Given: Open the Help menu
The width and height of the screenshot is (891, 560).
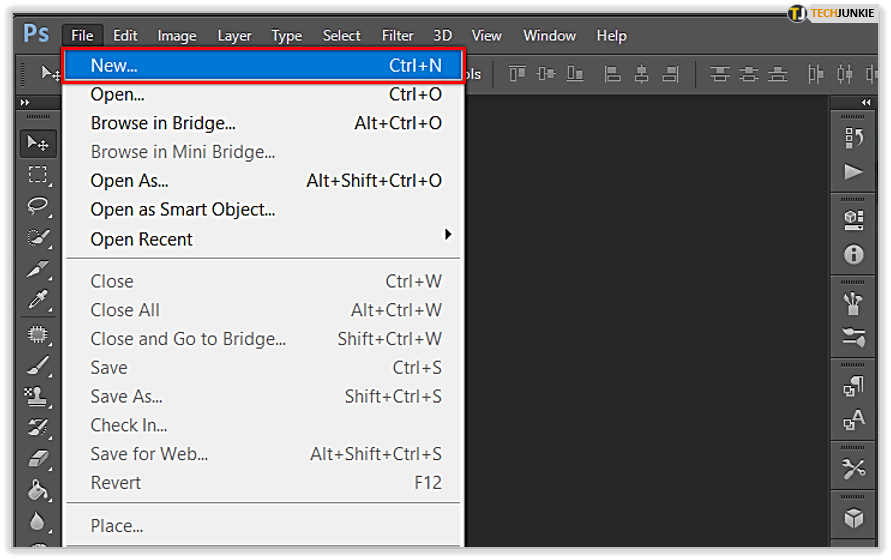Looking at the screenshot, I should pyautogui.click(x=611, y=36).
